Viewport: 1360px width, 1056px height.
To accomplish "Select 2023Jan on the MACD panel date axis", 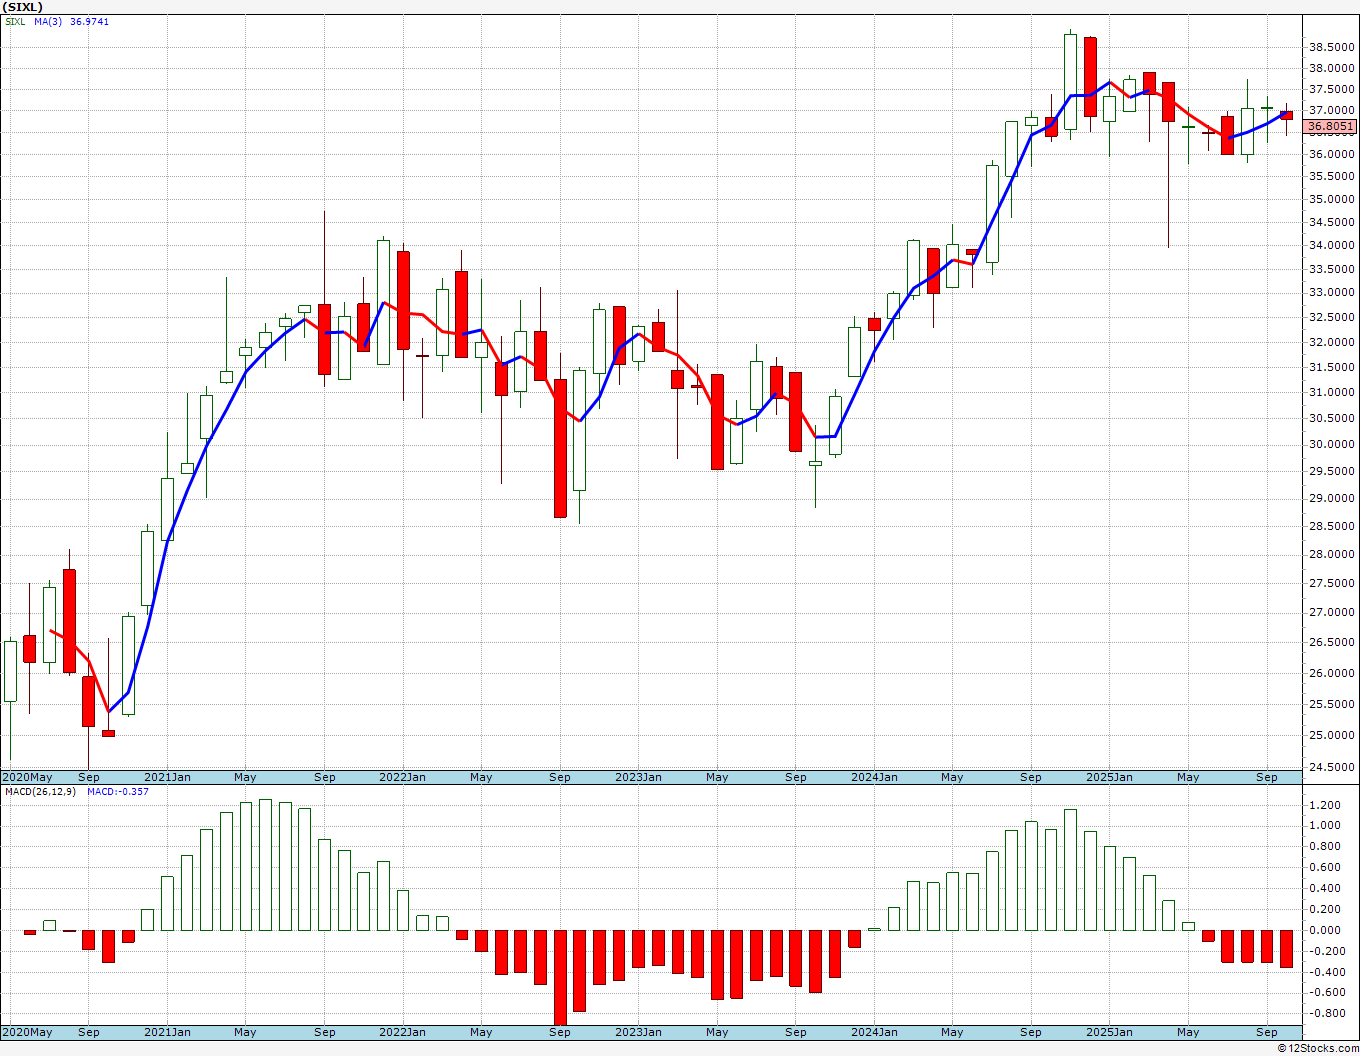I will coord(638,1032).
